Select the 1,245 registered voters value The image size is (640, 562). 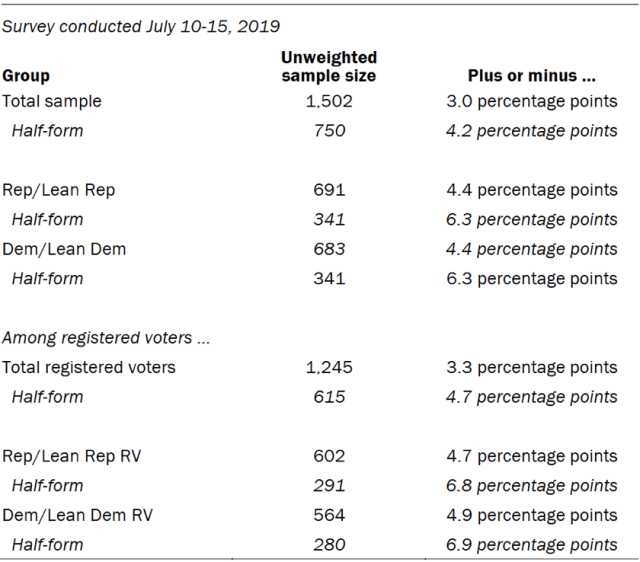tap(329, 367)
